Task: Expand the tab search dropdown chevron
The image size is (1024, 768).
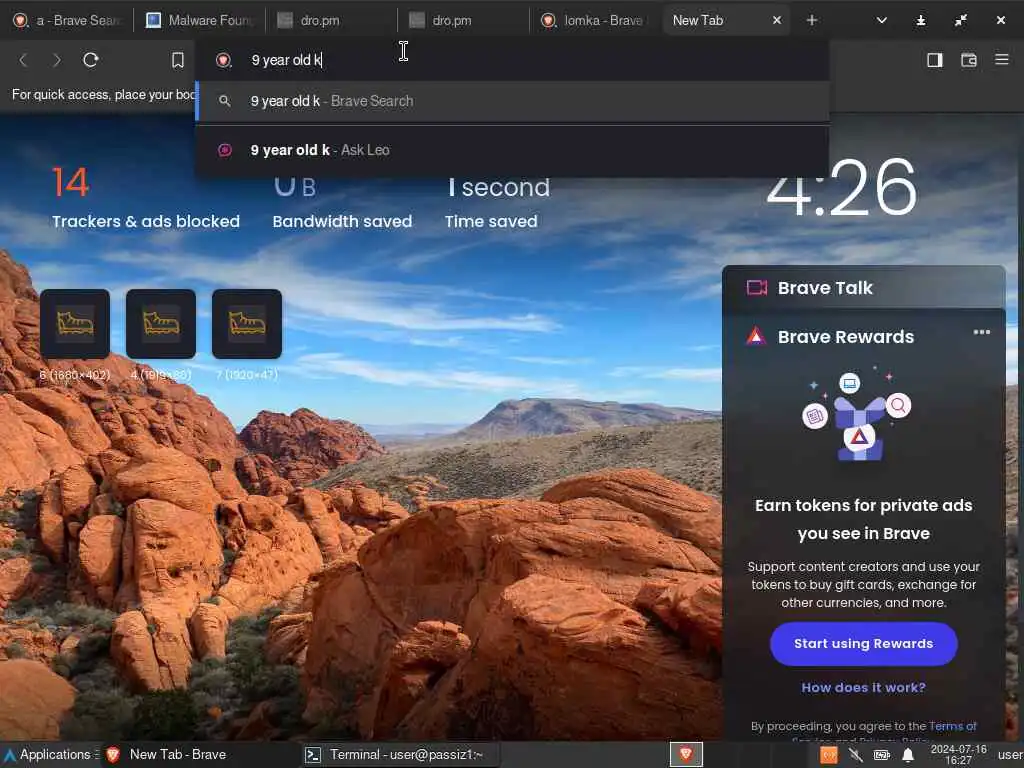Action: click(882, 20)
